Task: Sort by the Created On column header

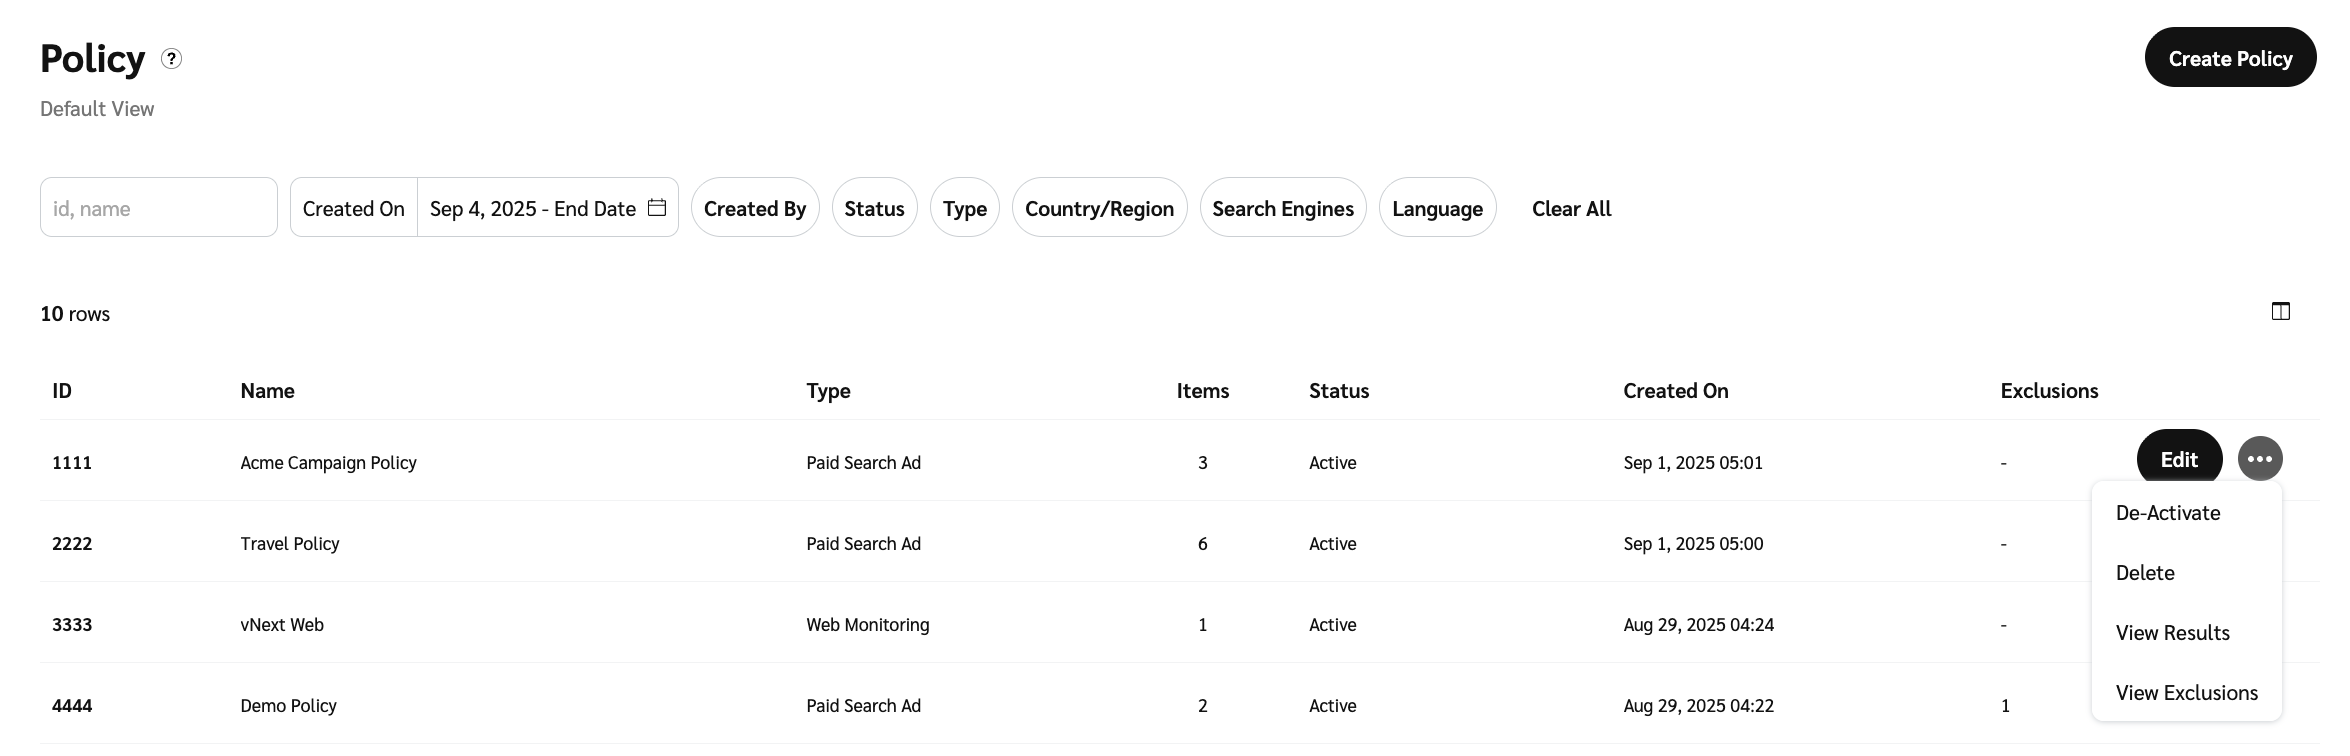Action: (x=1675, y=391)
